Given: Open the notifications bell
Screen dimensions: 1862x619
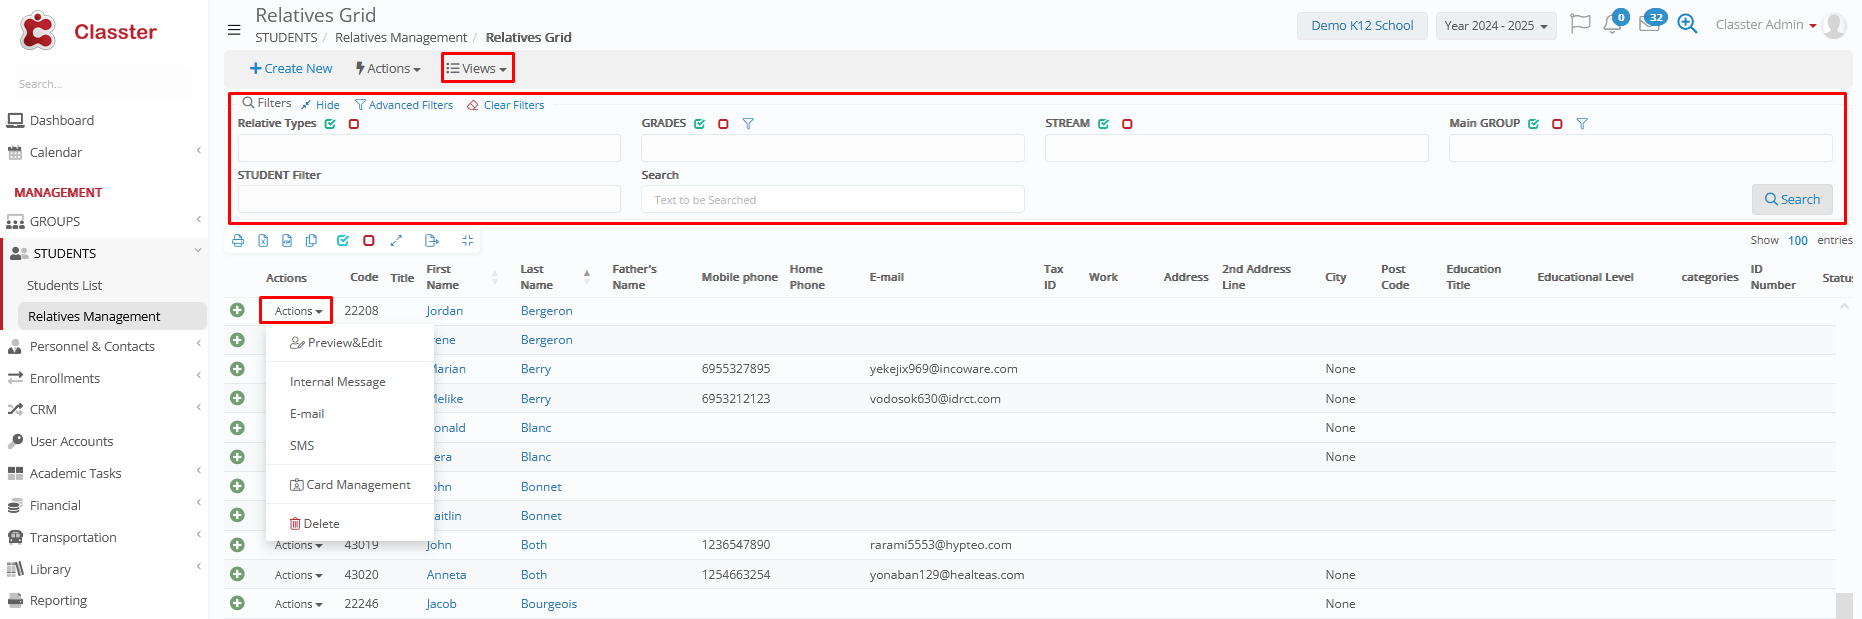Looking at the screenshot, I should point(1612,25).
